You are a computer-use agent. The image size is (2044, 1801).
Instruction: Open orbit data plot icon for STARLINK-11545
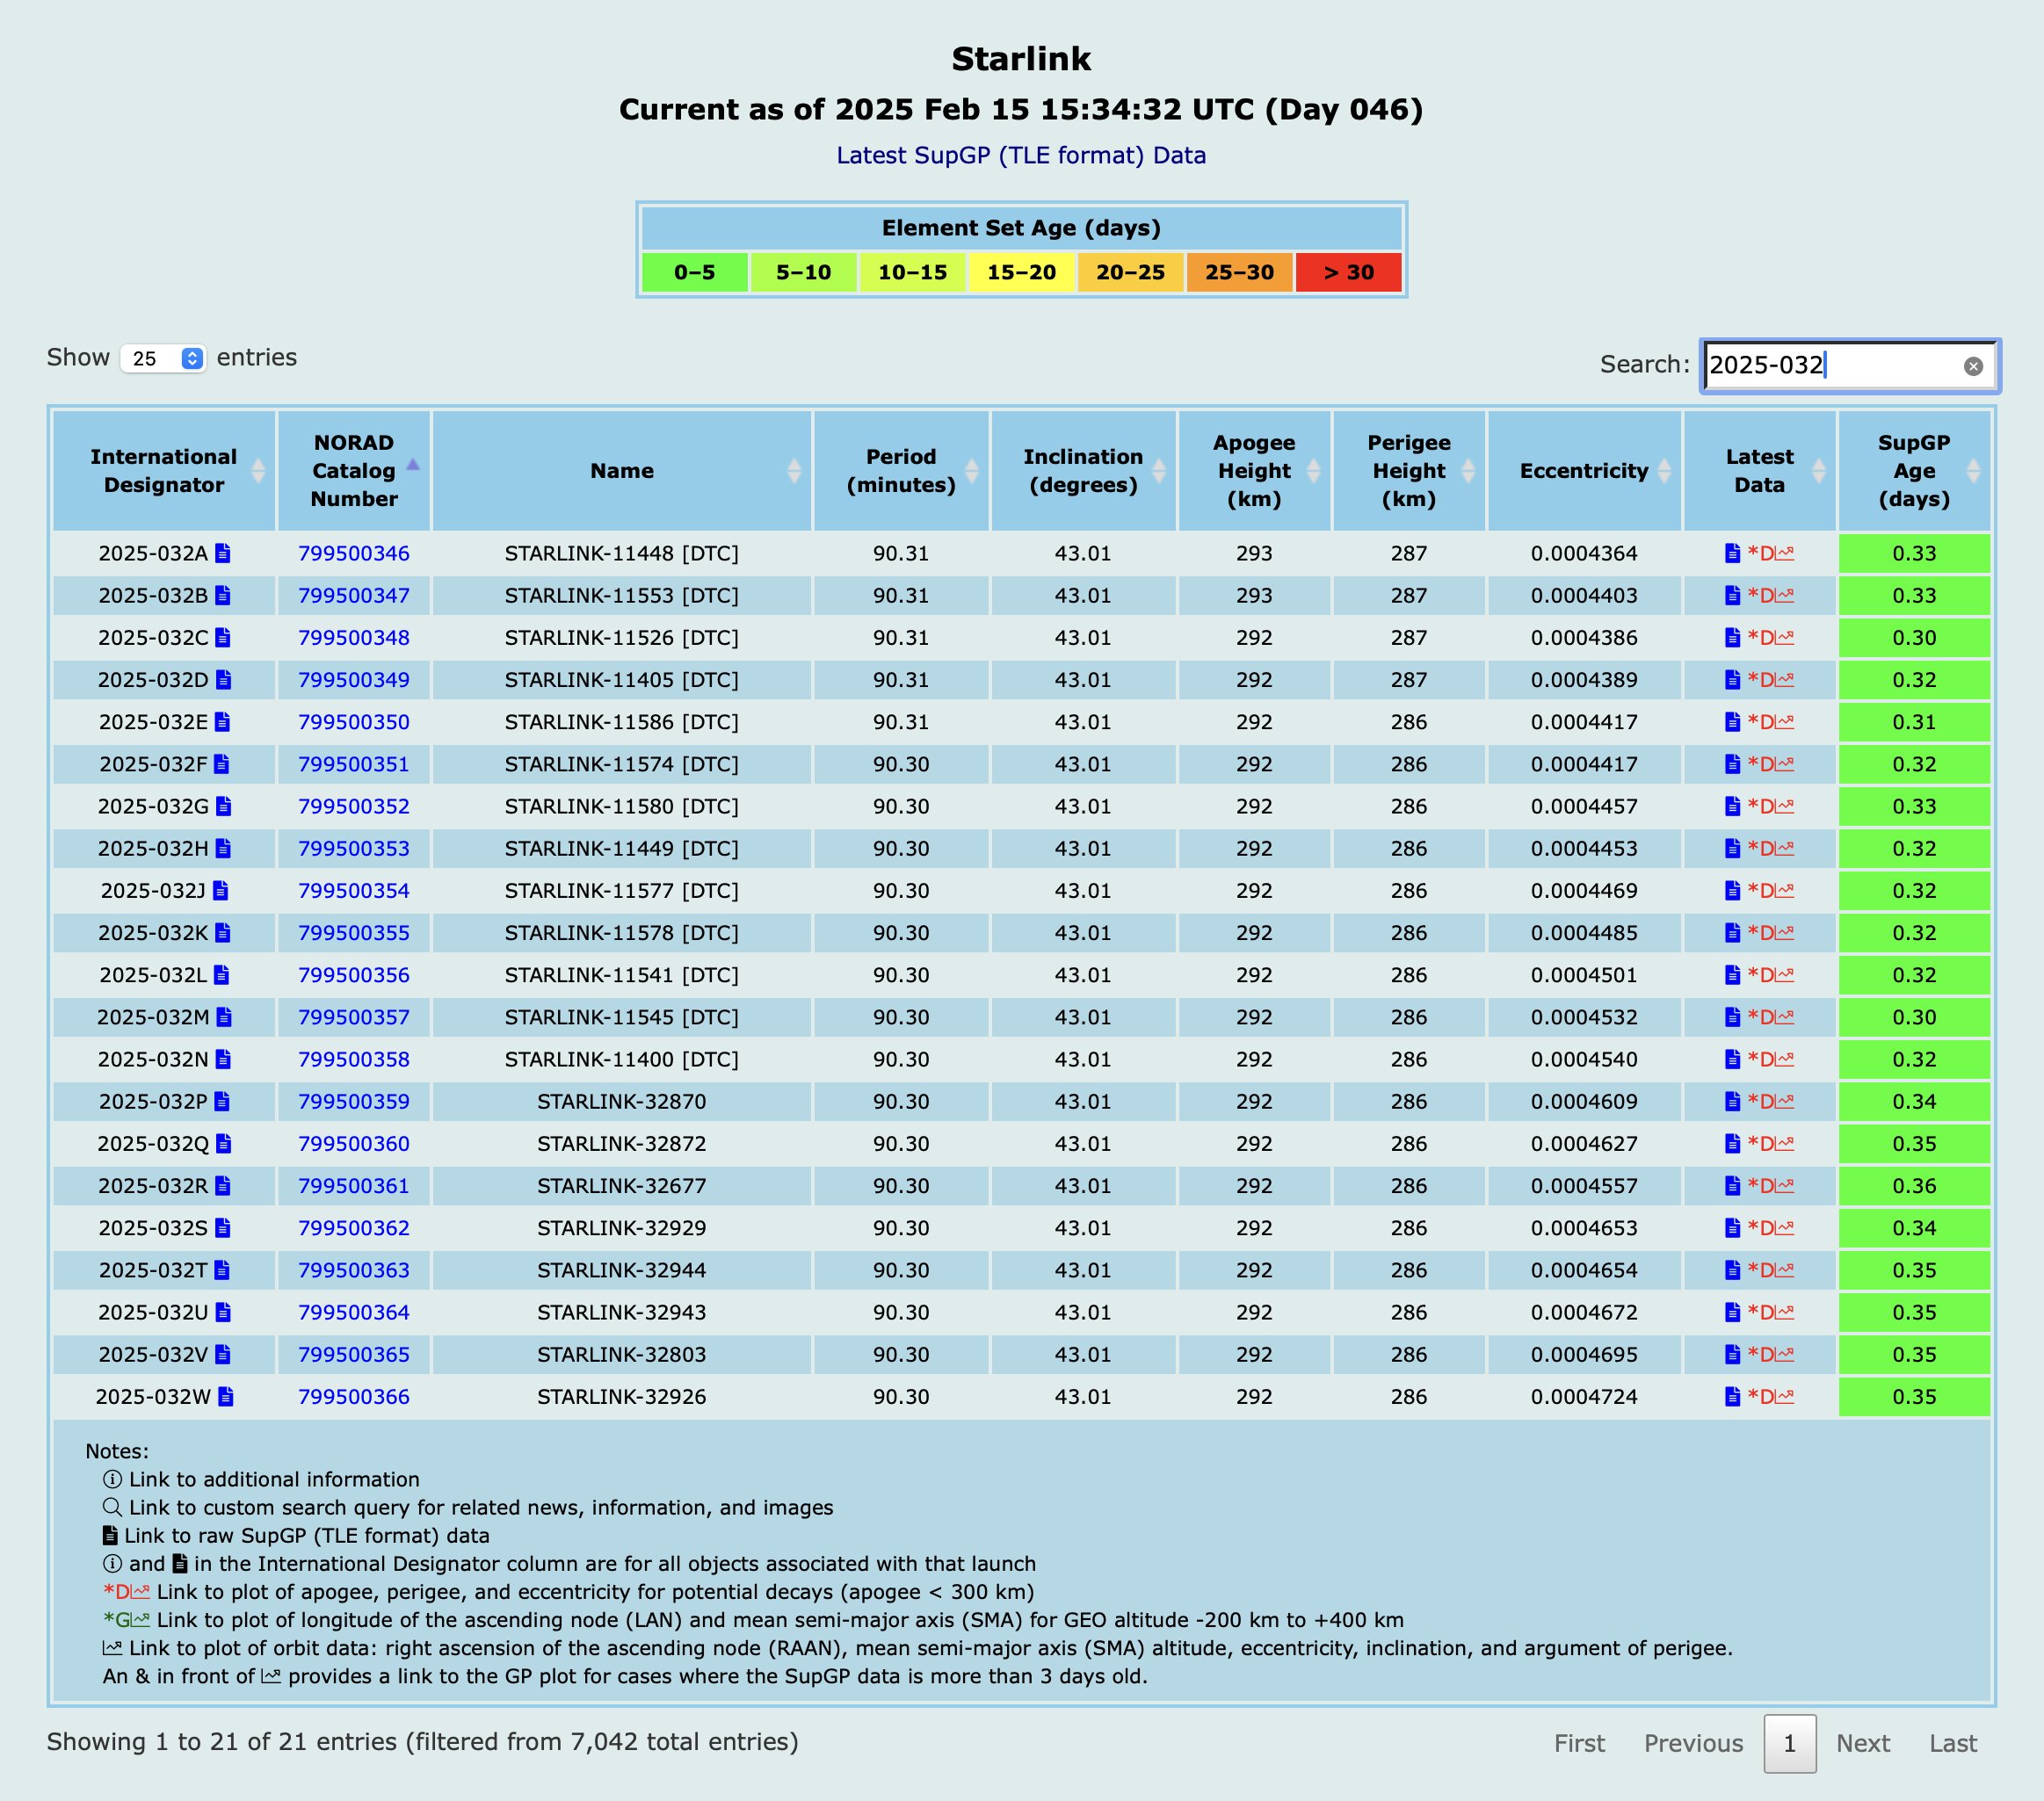click(1785, 1017)
